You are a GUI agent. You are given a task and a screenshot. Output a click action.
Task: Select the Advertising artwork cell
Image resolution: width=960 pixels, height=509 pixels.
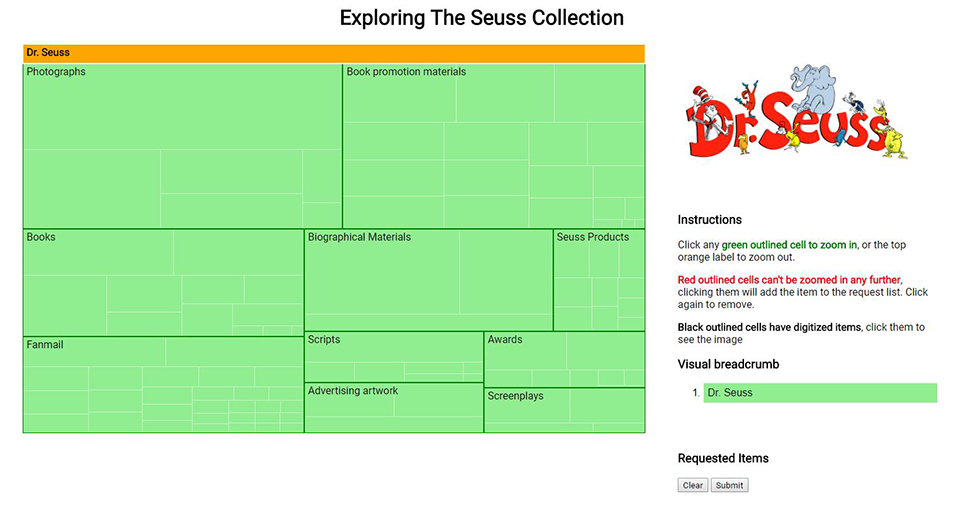click(x=394, y=408)
